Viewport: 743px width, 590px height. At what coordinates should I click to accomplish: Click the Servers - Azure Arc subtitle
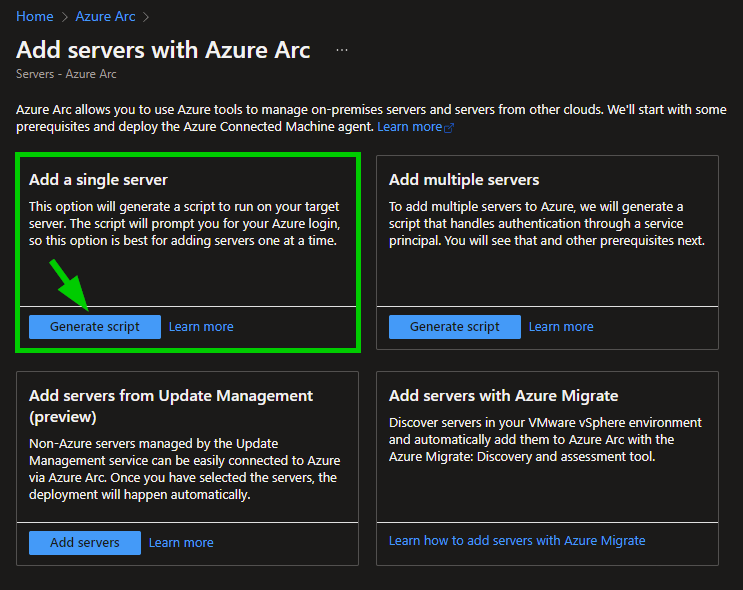pyautogui.click(x=66, y=74)
